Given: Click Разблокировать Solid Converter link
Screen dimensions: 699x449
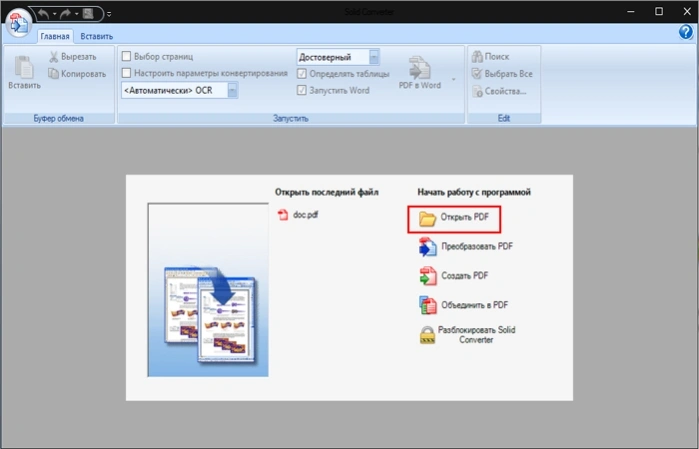Looking at the screenshot, I should (477, 335).
